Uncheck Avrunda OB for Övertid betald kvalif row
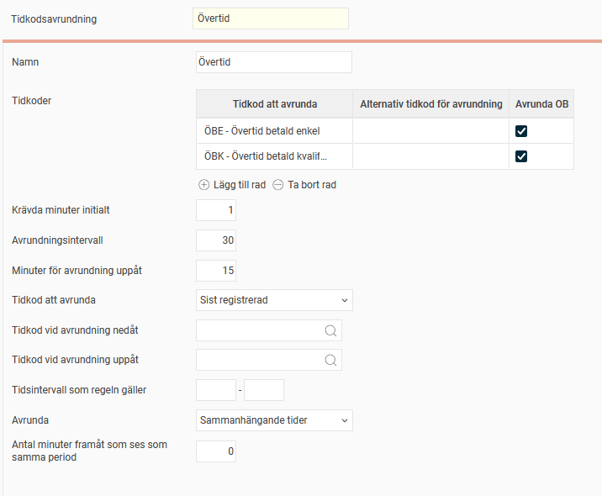Viewport: 602px width, 496px height. click(521, 156)
